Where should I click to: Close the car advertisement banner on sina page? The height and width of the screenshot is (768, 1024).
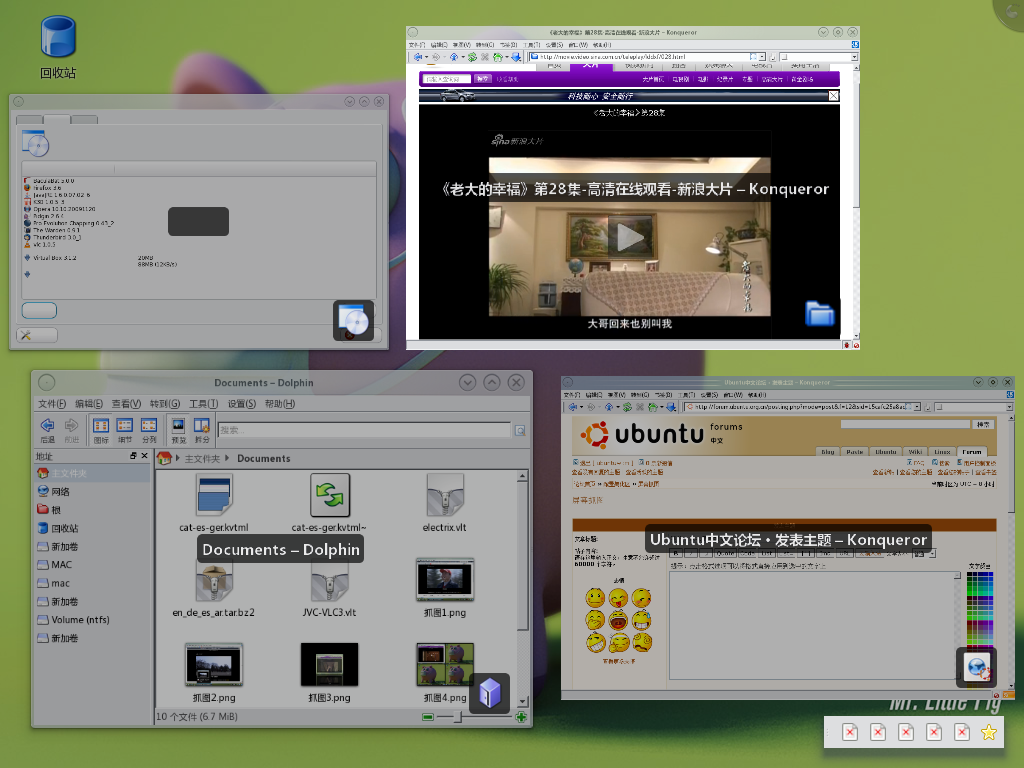(833, 96)
